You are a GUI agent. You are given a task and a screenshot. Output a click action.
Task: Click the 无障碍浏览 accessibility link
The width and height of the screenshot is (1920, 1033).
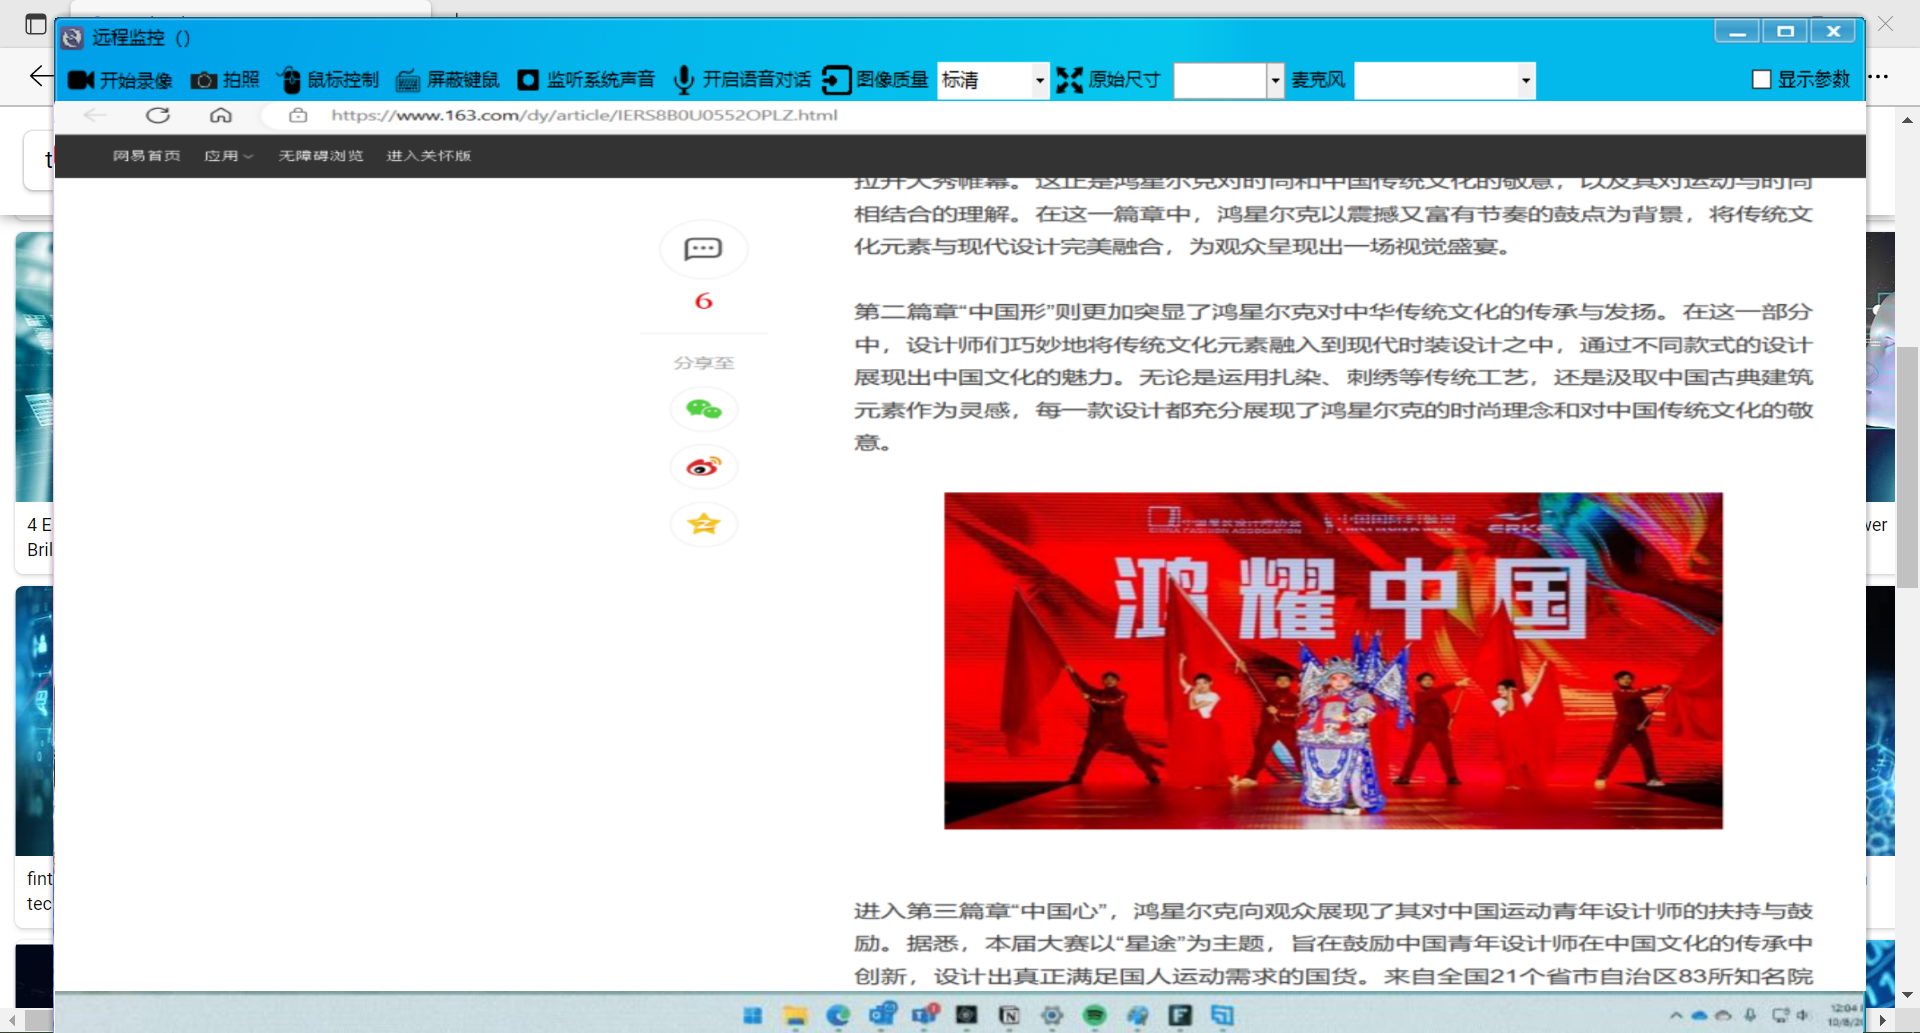[x=320, y=156]
